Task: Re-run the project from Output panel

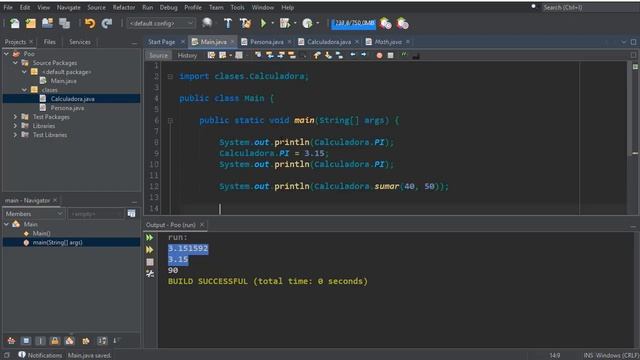Action: [x=150, y=238]
